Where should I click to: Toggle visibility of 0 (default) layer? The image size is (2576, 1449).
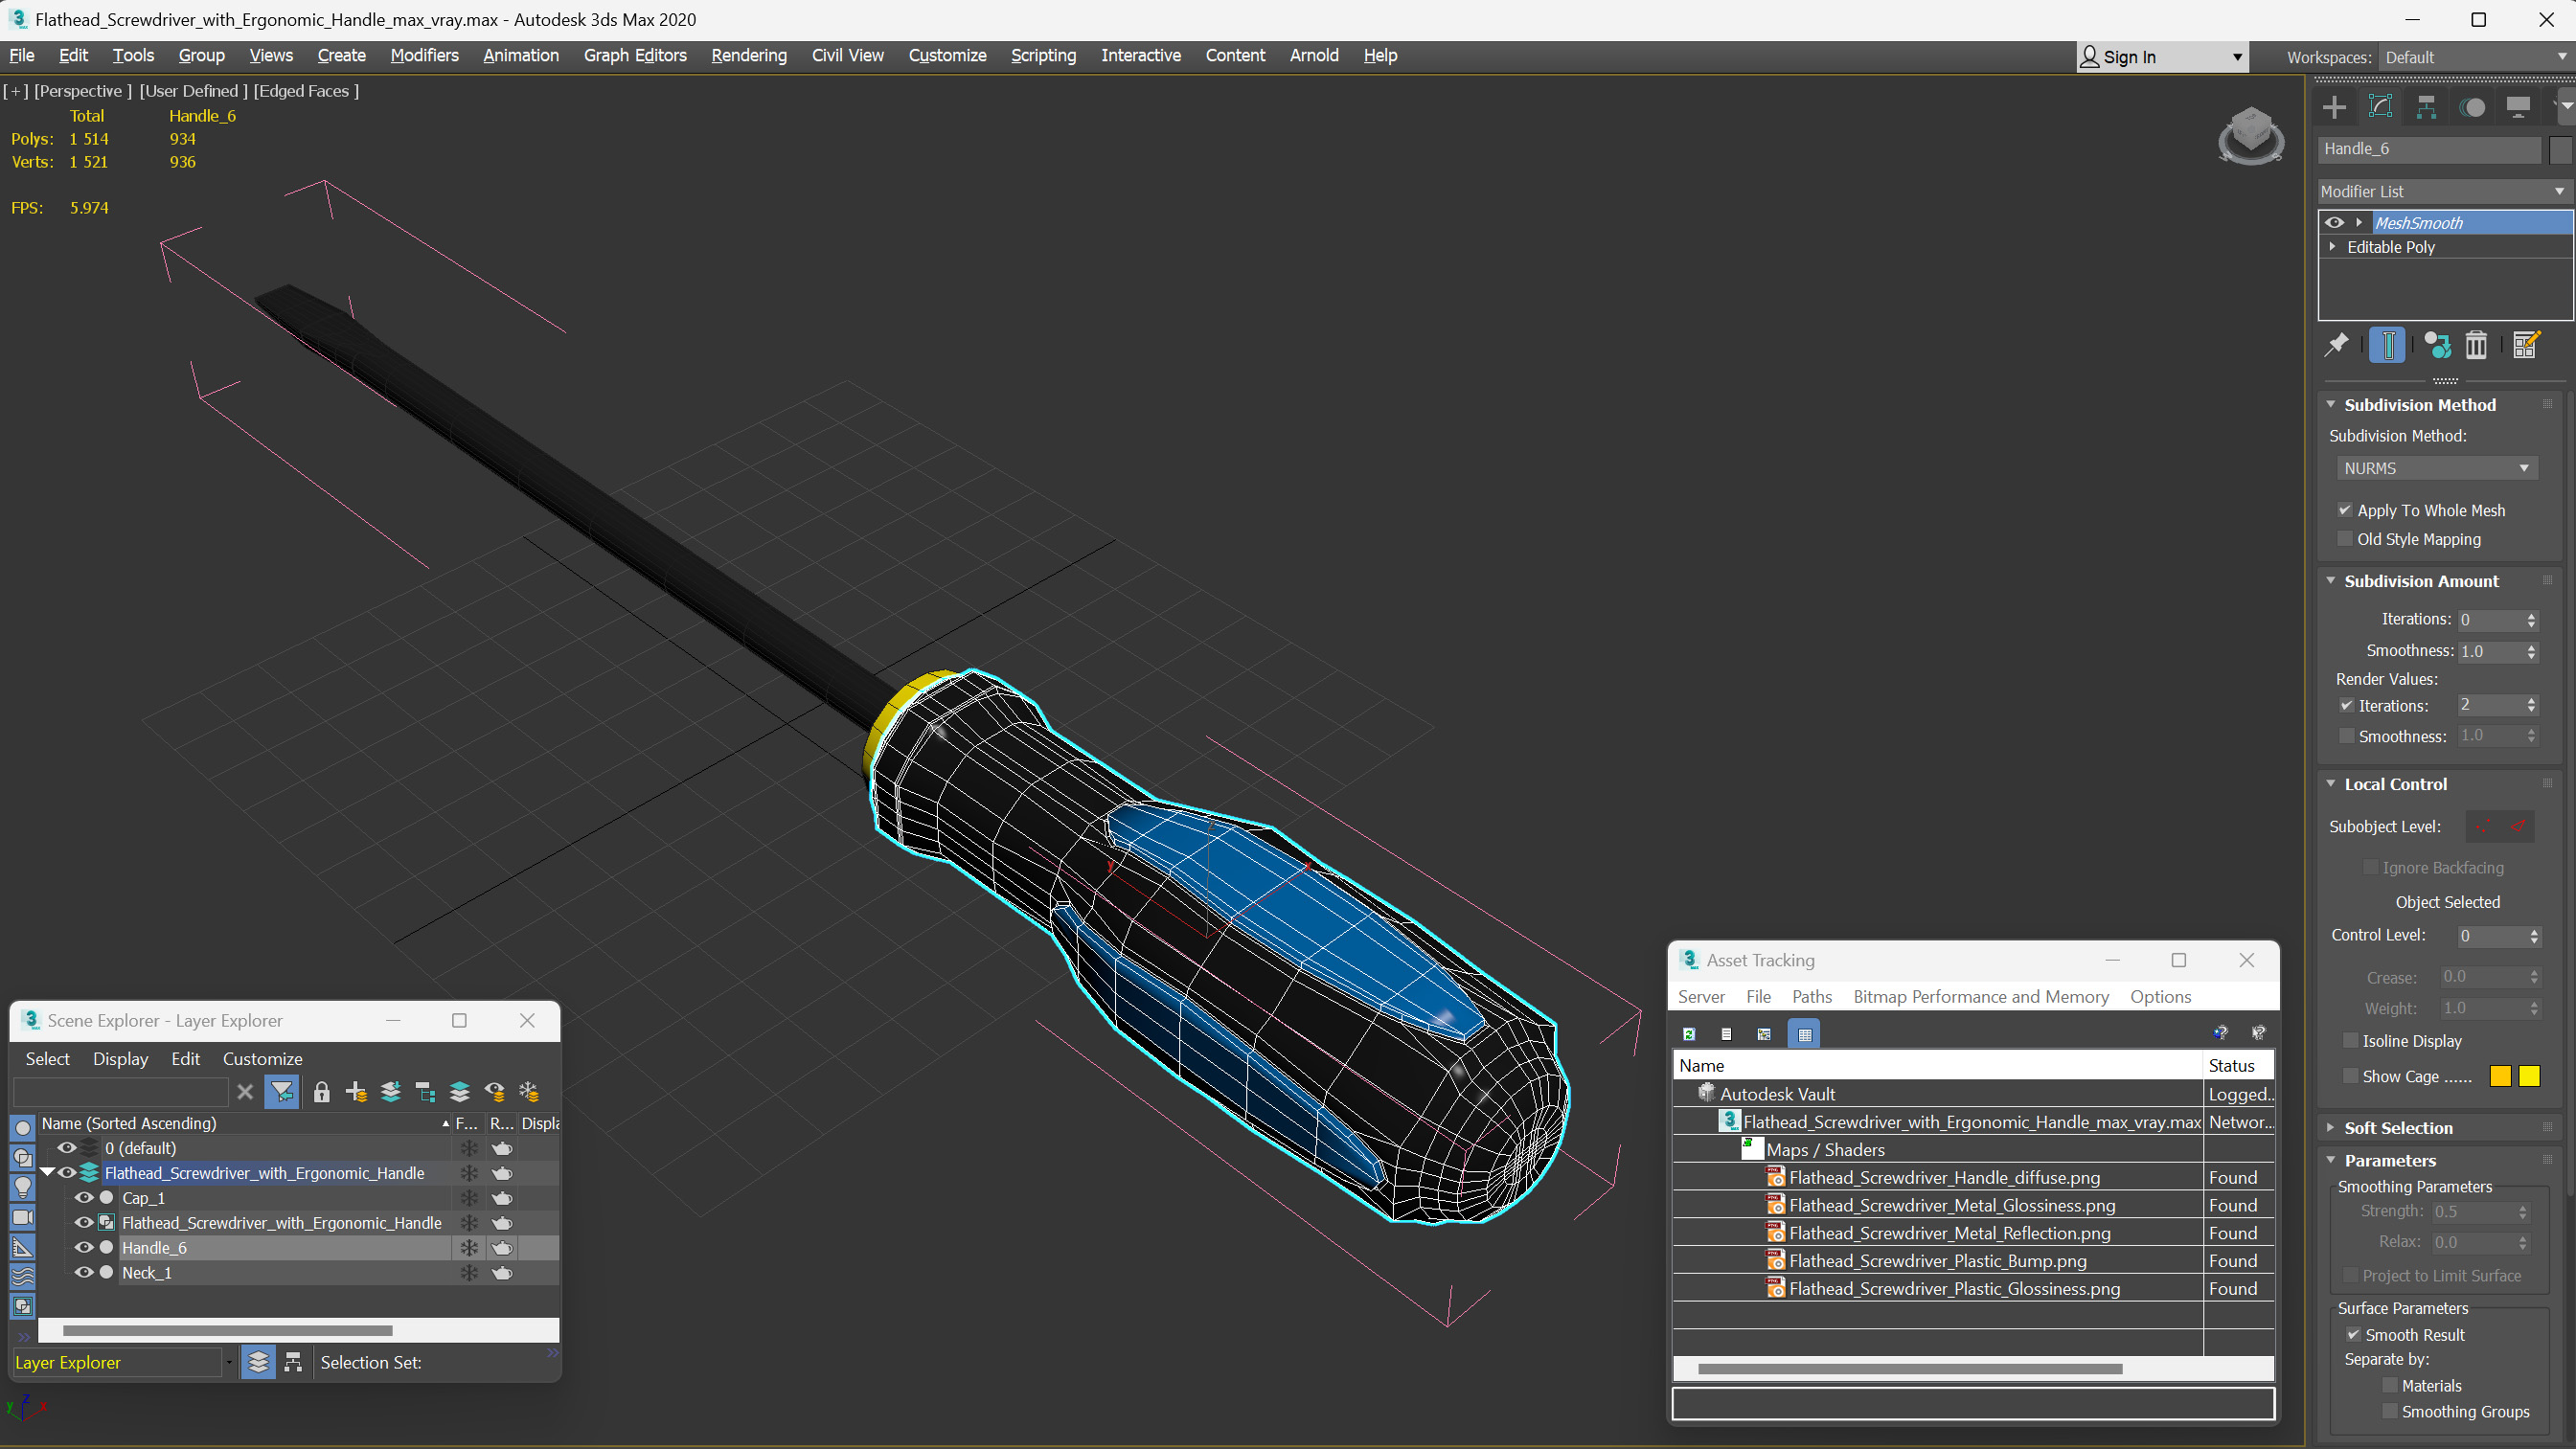pos(66,1148)
